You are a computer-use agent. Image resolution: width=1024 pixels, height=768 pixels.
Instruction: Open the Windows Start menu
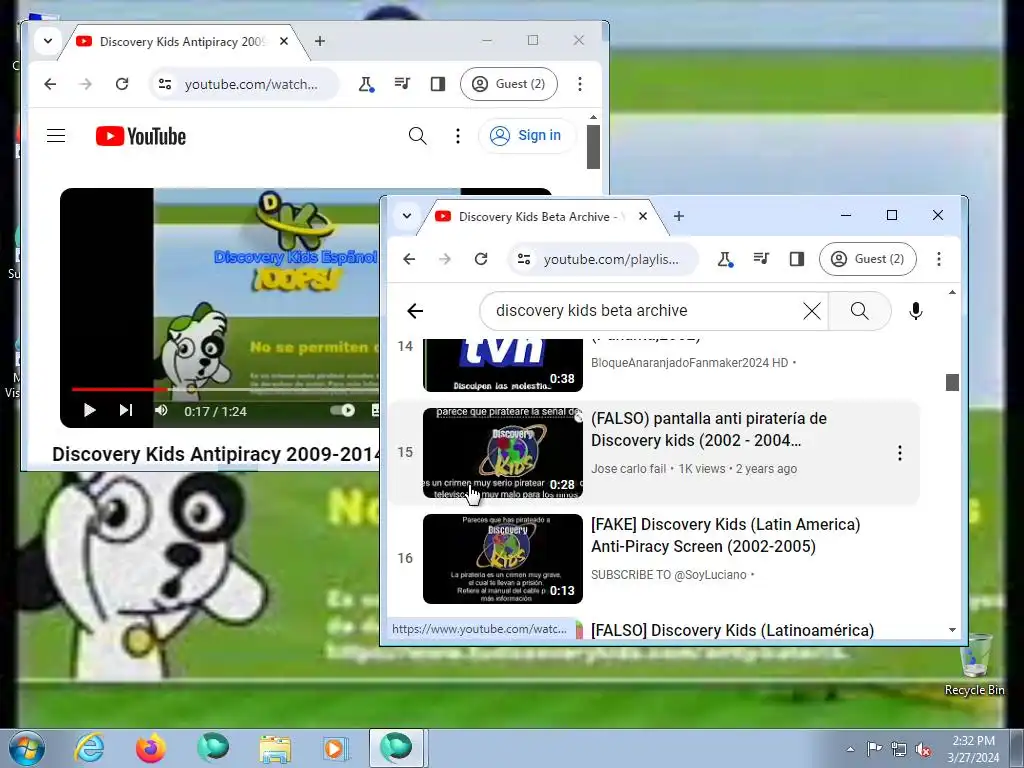[27, 748]
